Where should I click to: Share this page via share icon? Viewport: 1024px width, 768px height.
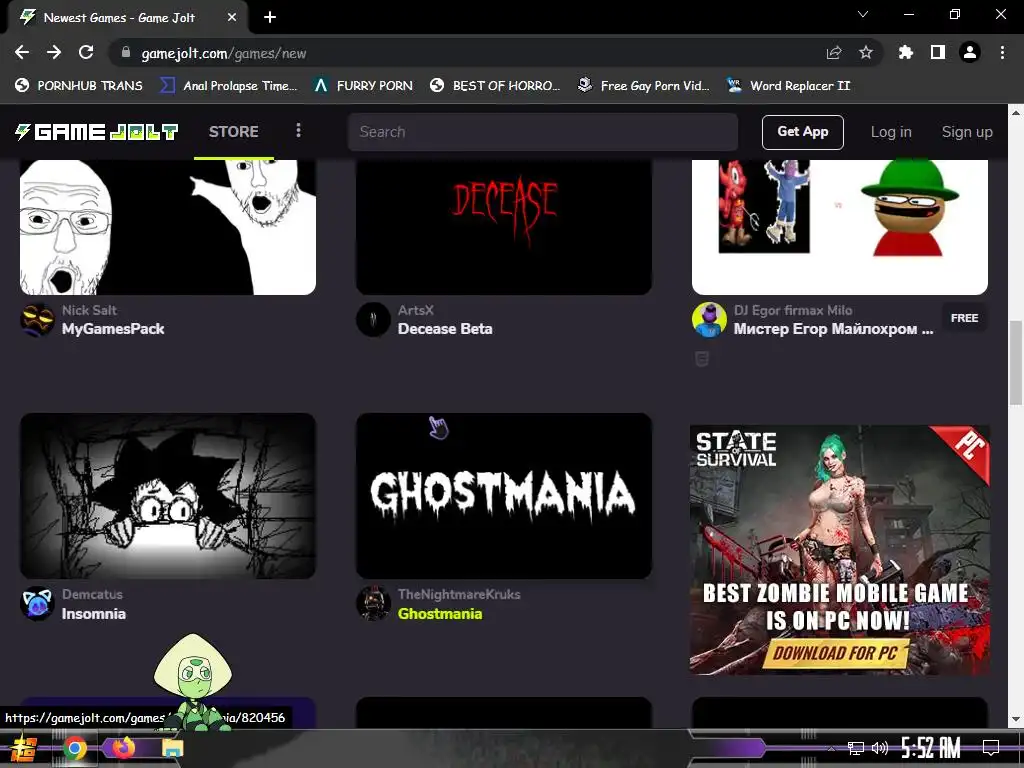(x=834, y=53)
